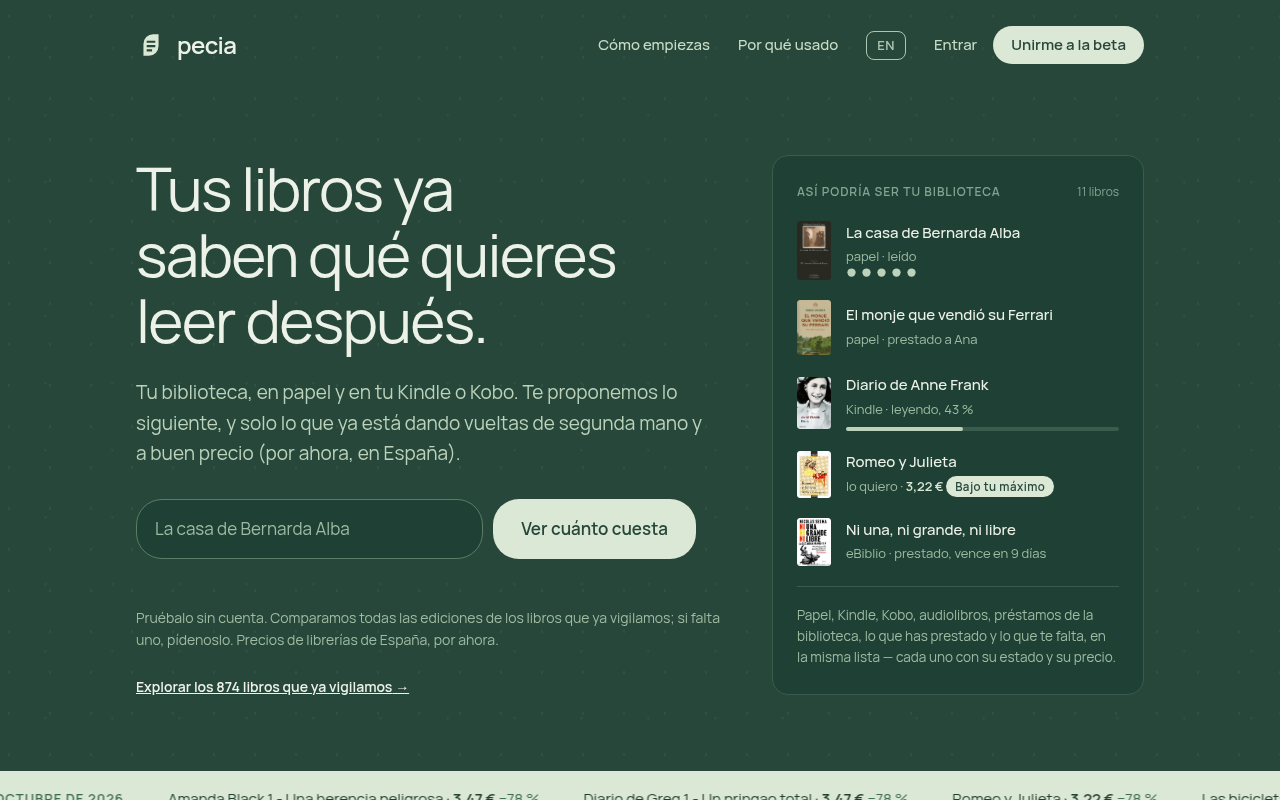The width and height of the screenshot is (1280, 800).
Task: Click the El monje que vendió su Ferrari title
Action: pos(949,315)
